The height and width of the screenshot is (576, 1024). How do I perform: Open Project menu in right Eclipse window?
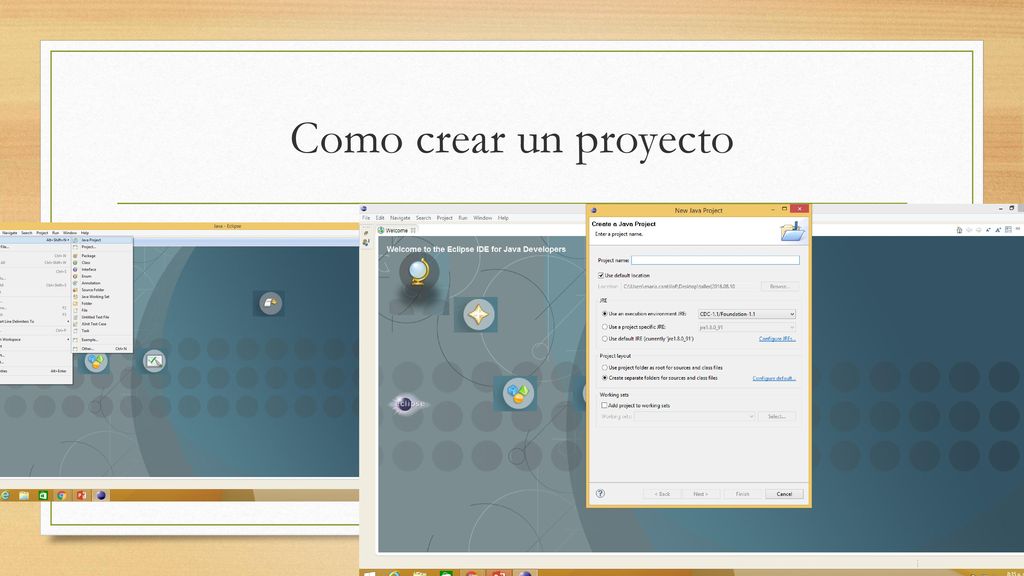click(x=445, y=218)
